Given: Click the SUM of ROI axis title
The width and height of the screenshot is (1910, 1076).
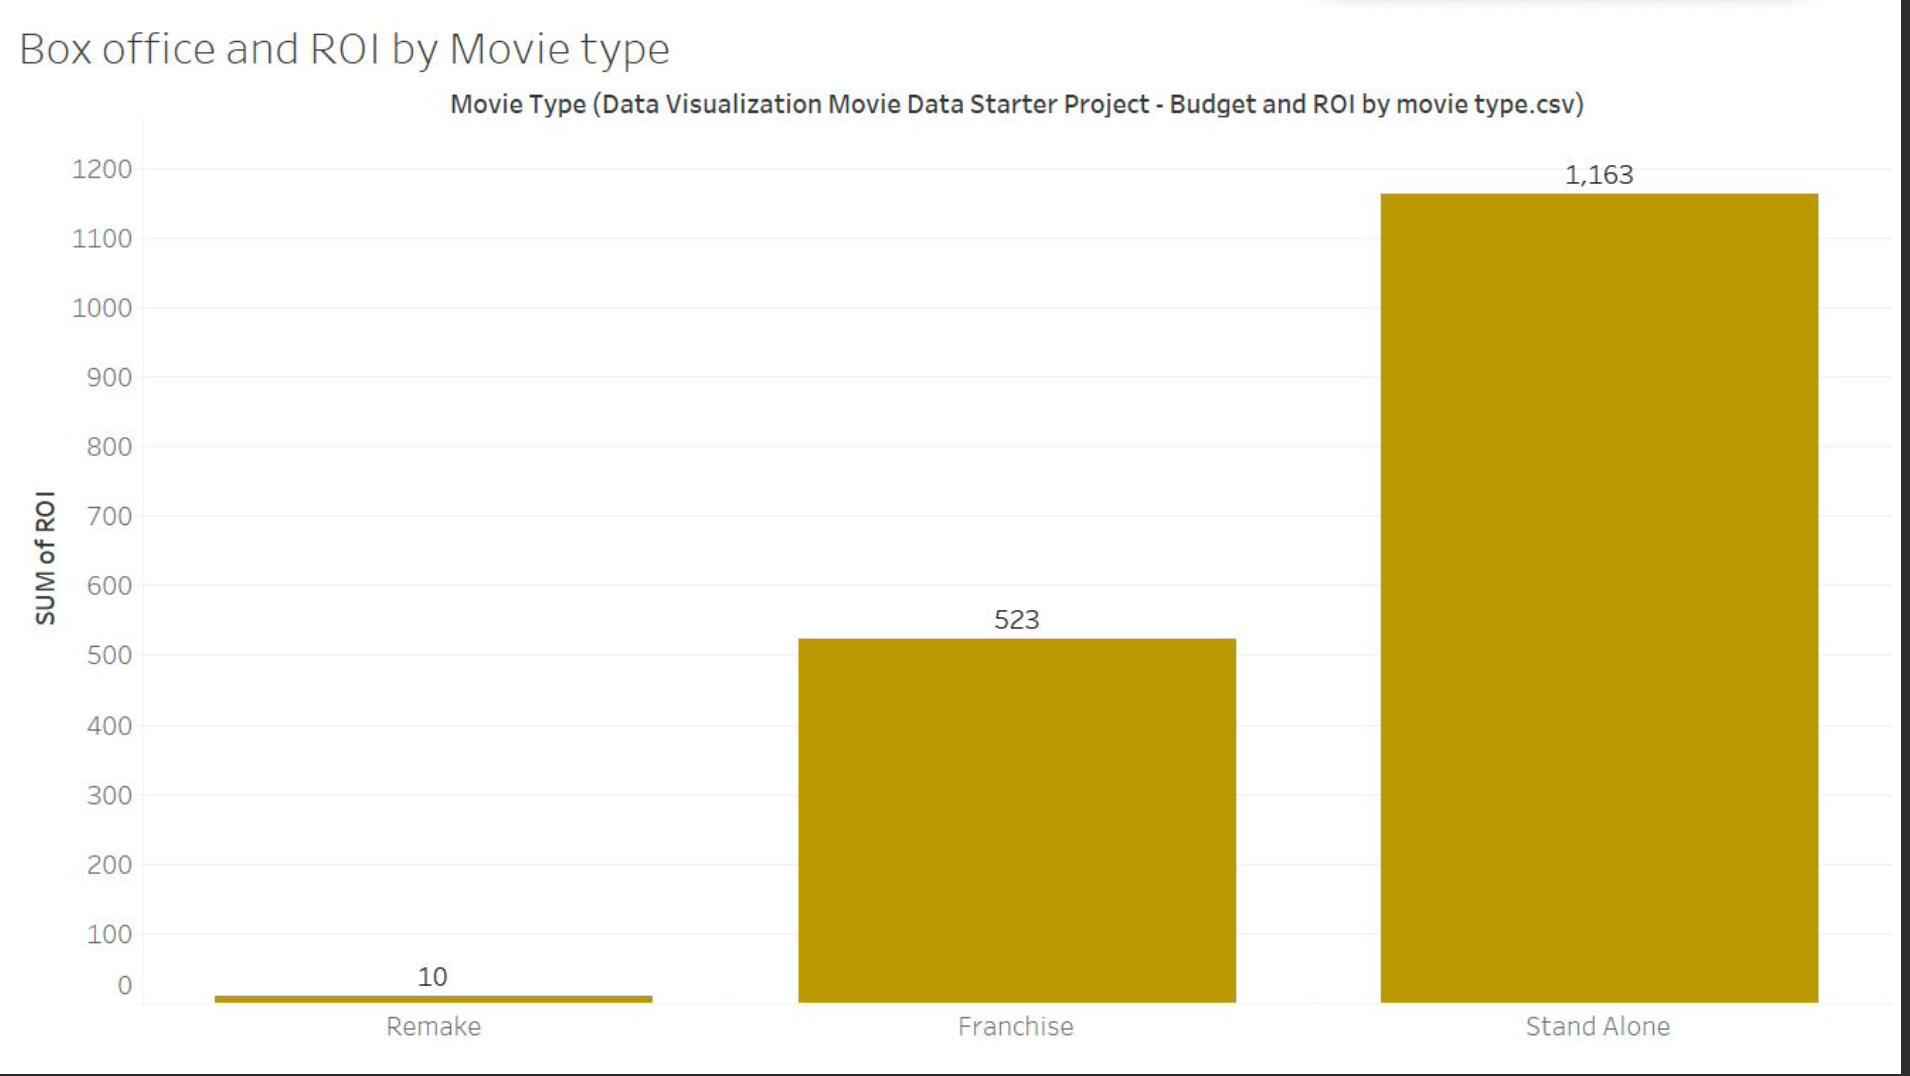Looking at the screenshot, I should (45, 558).
